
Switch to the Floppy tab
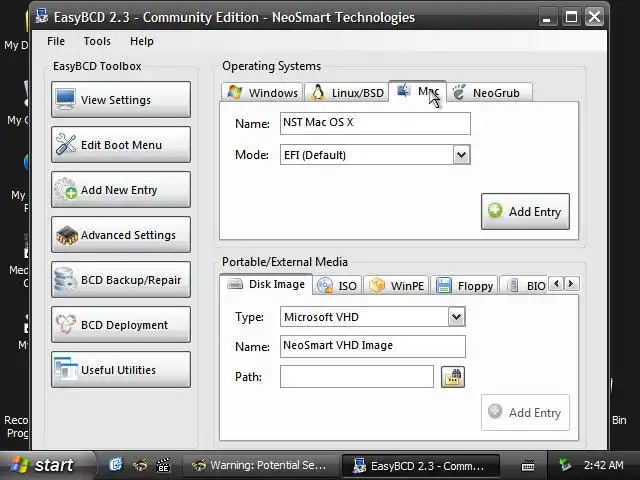(x=464, y=286)
